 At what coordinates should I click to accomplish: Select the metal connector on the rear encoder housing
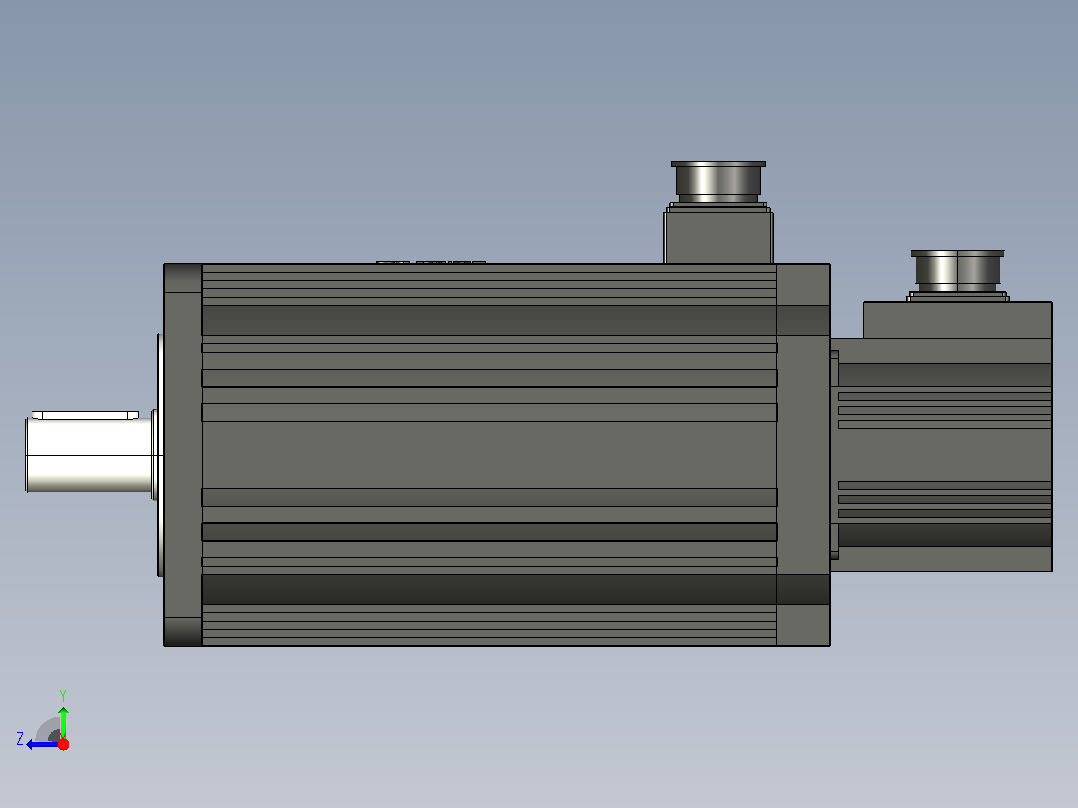tap(958, 271)
